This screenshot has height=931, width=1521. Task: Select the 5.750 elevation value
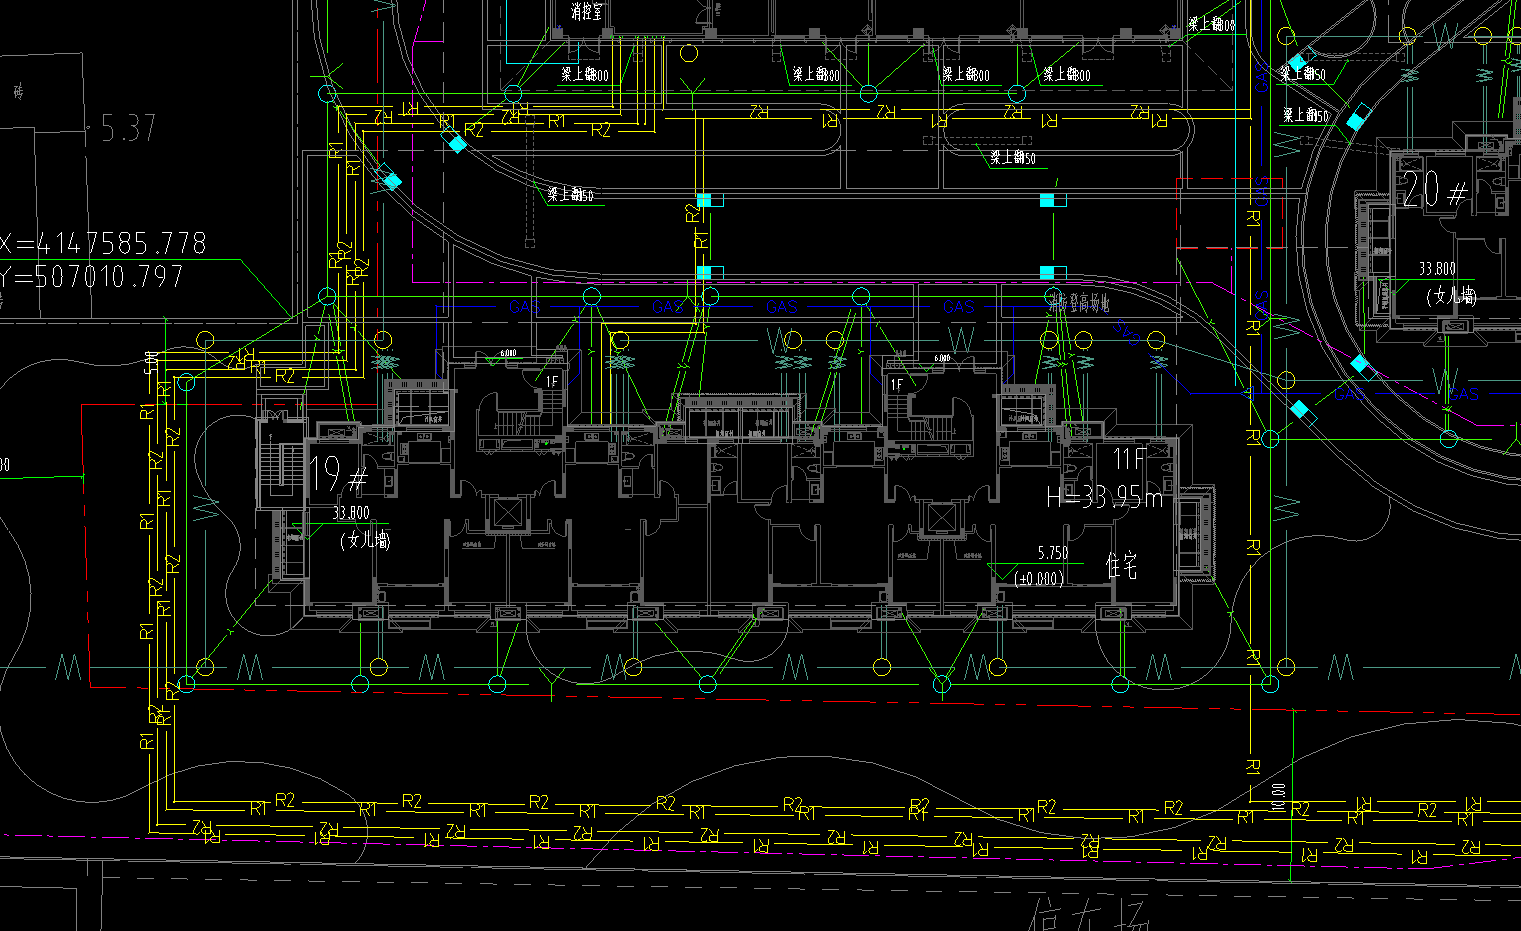coord(1052,553)
